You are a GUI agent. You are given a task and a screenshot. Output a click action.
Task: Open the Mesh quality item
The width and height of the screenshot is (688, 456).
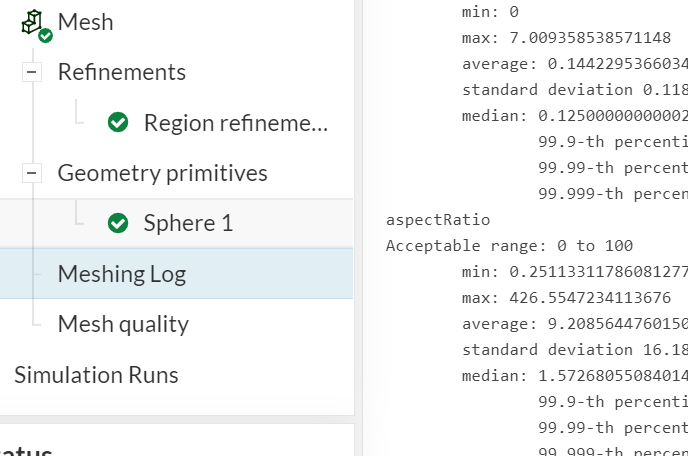(123, 324)
